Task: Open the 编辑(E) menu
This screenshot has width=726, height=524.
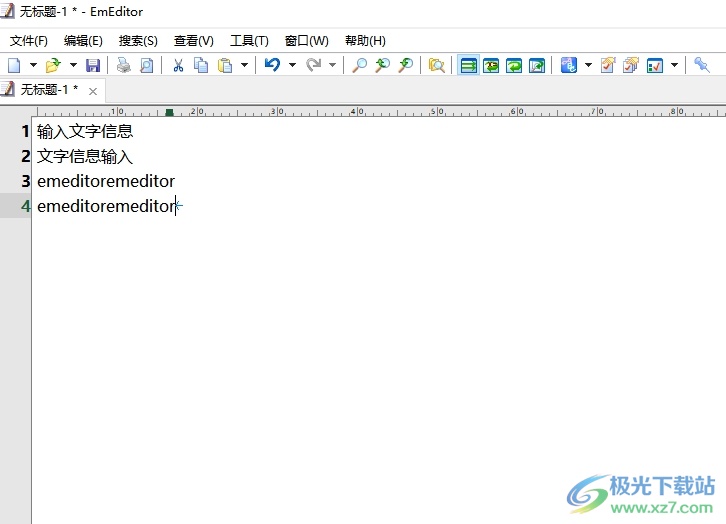Action: tap(83, 41)
